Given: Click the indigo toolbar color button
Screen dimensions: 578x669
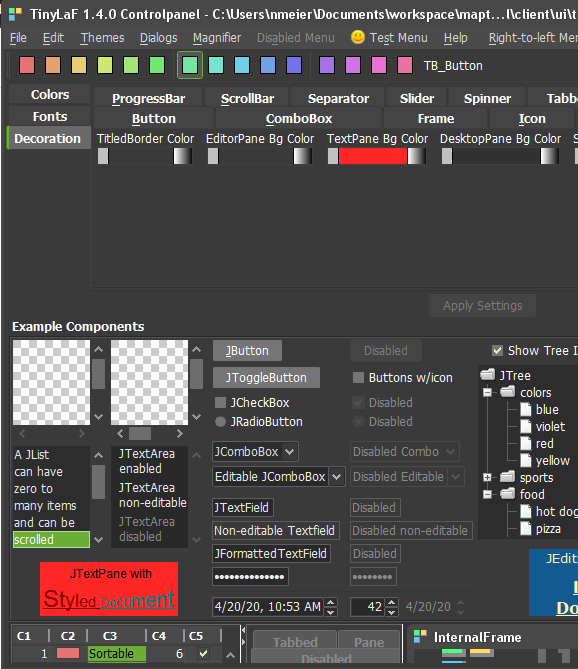Looking at the screenshot, I should point(294,65).
